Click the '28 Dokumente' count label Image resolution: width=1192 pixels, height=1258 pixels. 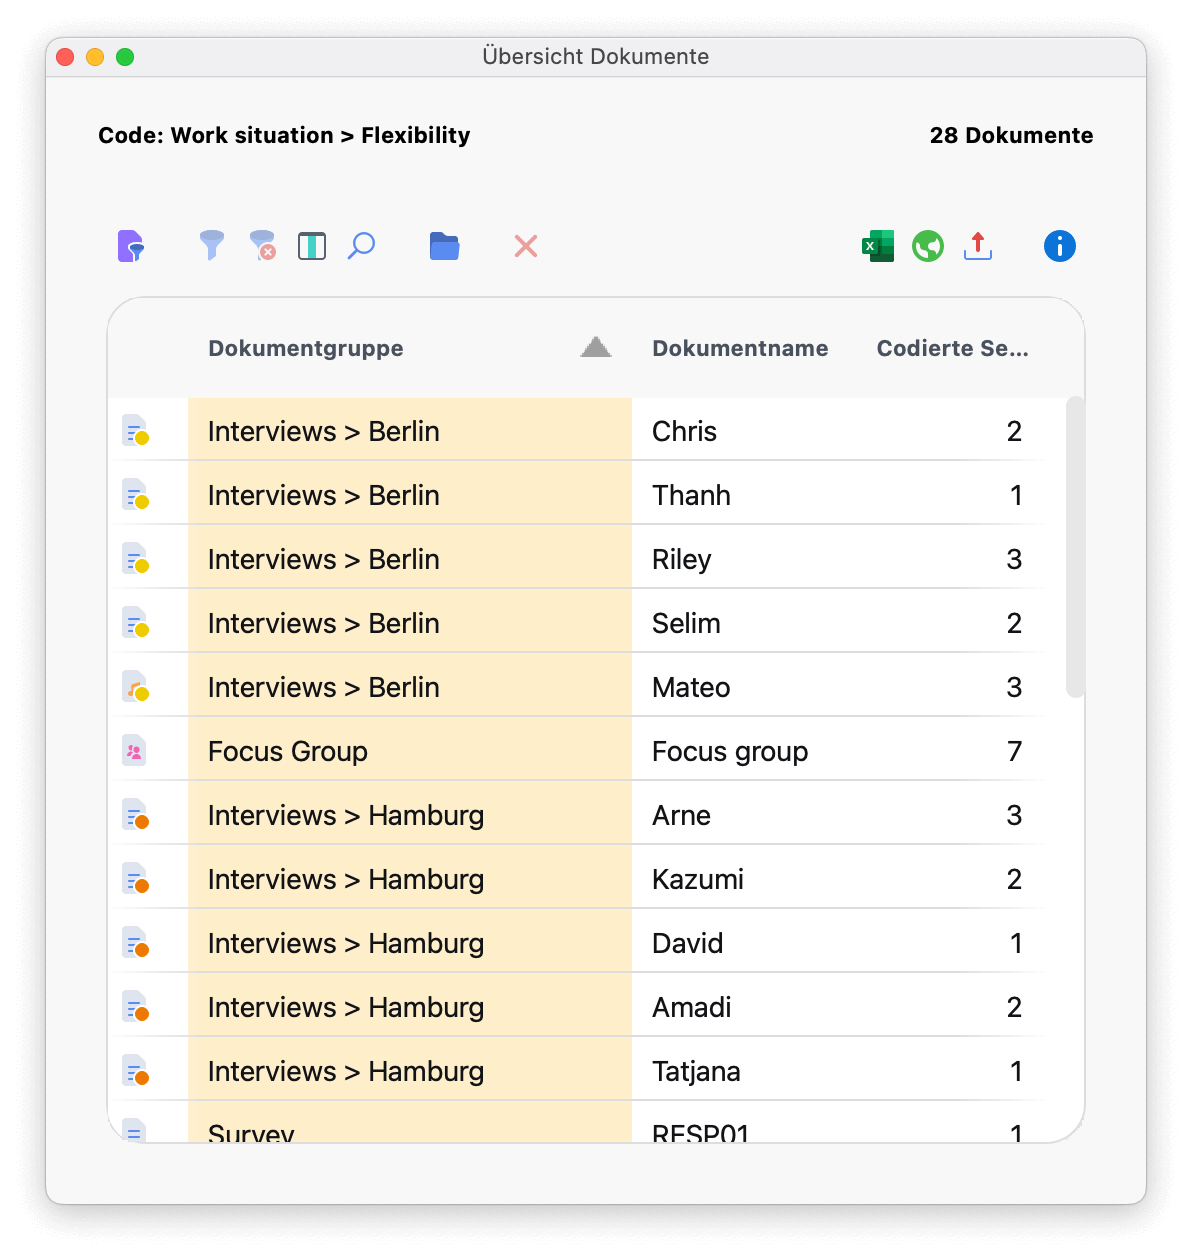[x=1011, y=135]
